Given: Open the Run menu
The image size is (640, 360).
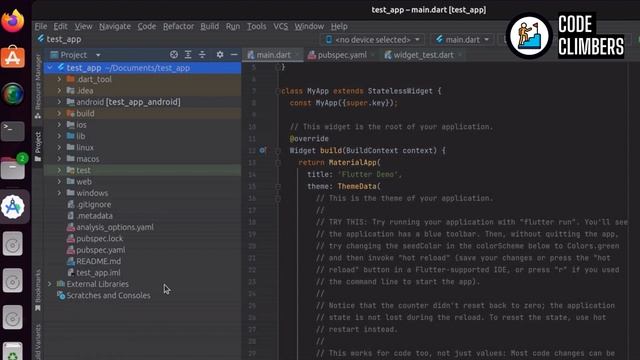Looking at the screenshot, I should point(233,26).
